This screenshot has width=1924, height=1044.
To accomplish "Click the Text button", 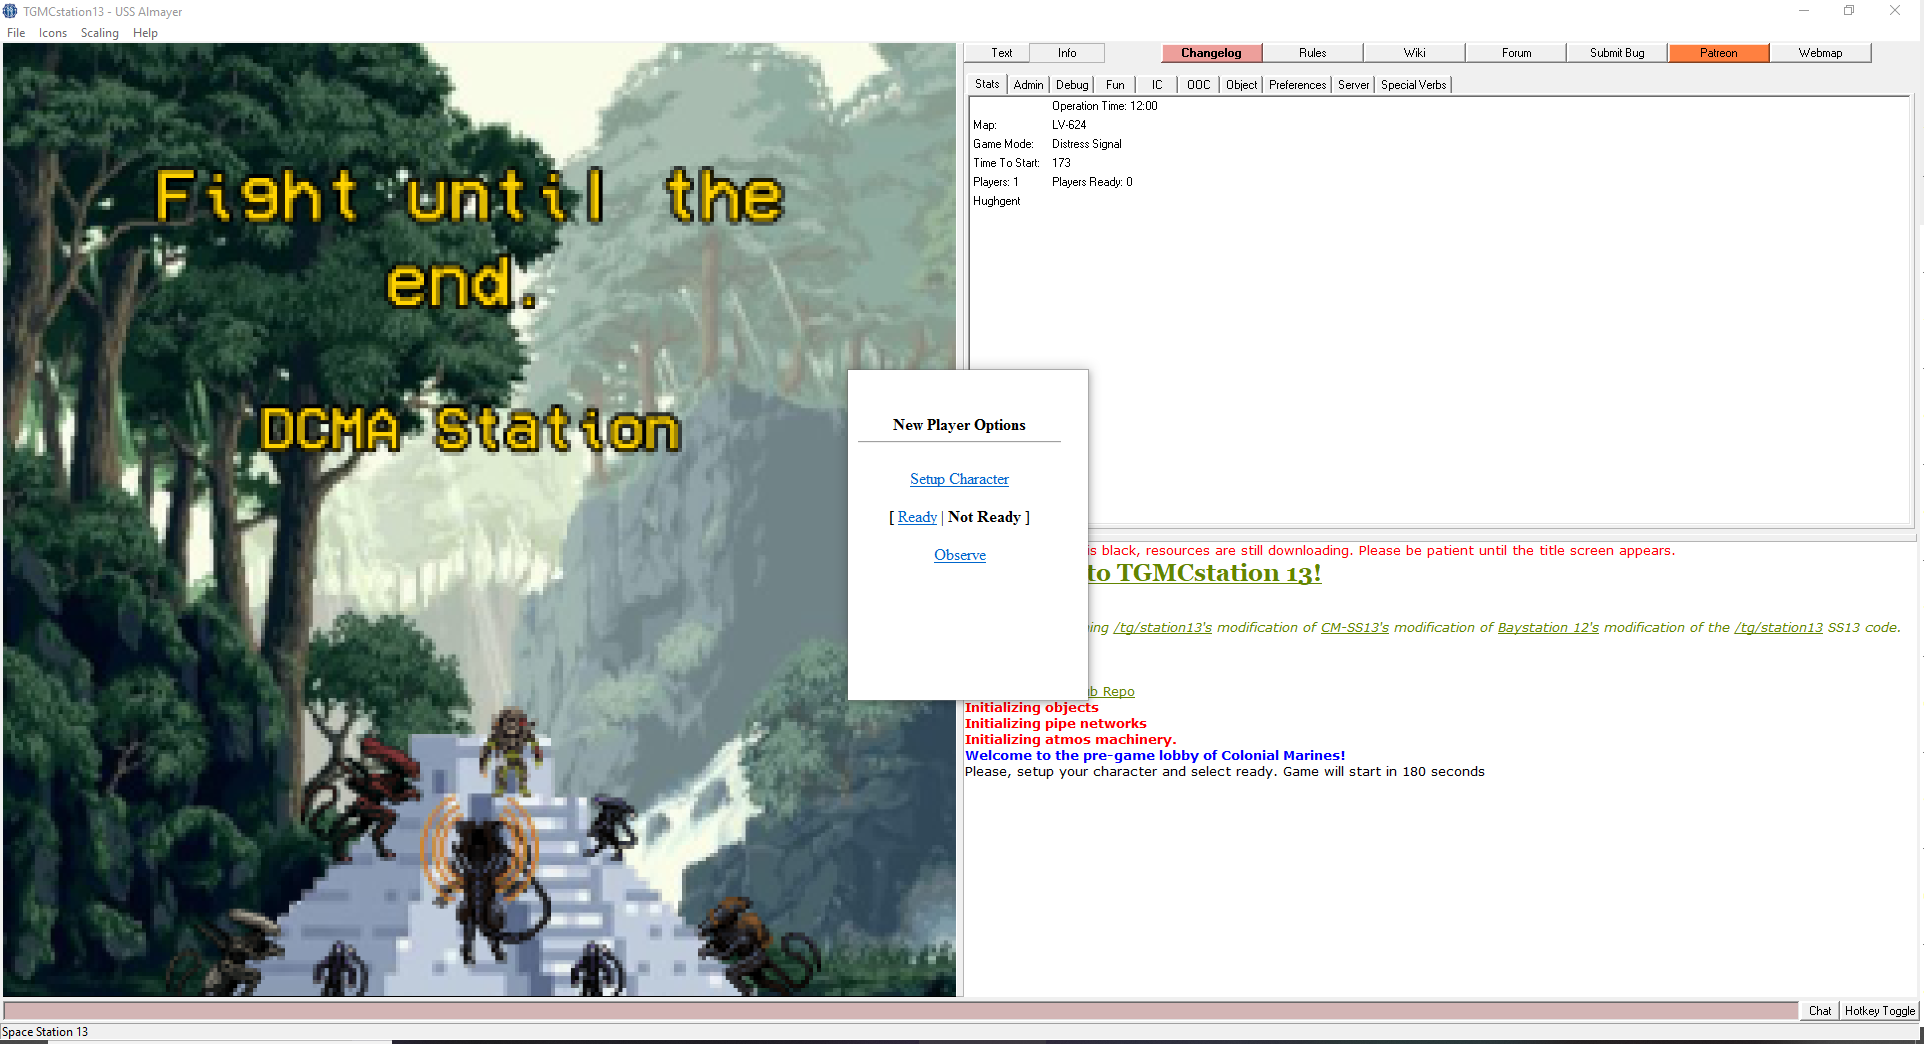I will [1001, 53].
